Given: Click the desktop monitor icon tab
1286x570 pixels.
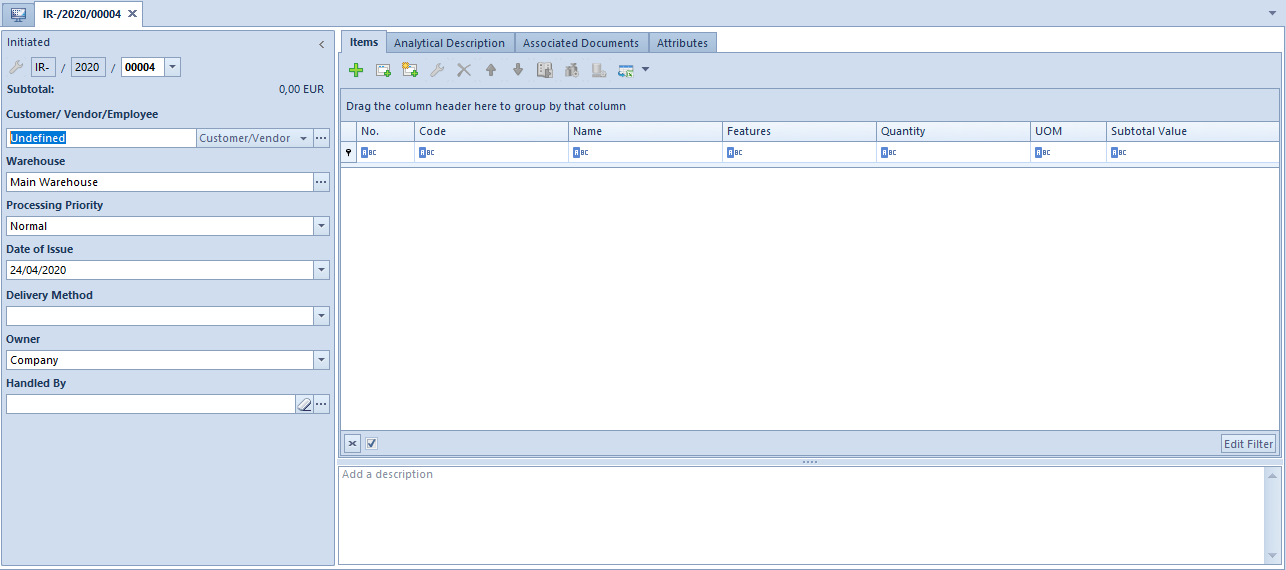Looking at the screenshot, I should pos(18,15).
